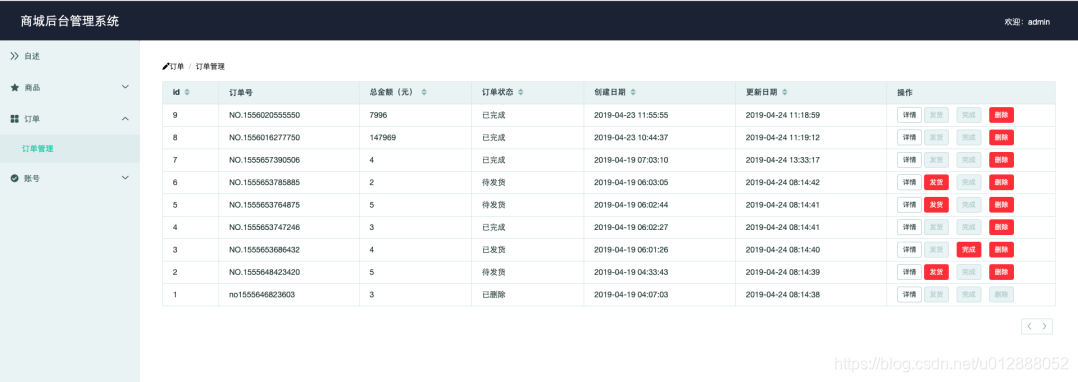1078x382 pixels.
Task: Click the checkmark icon beside 账号
Action: click(14, 178)
